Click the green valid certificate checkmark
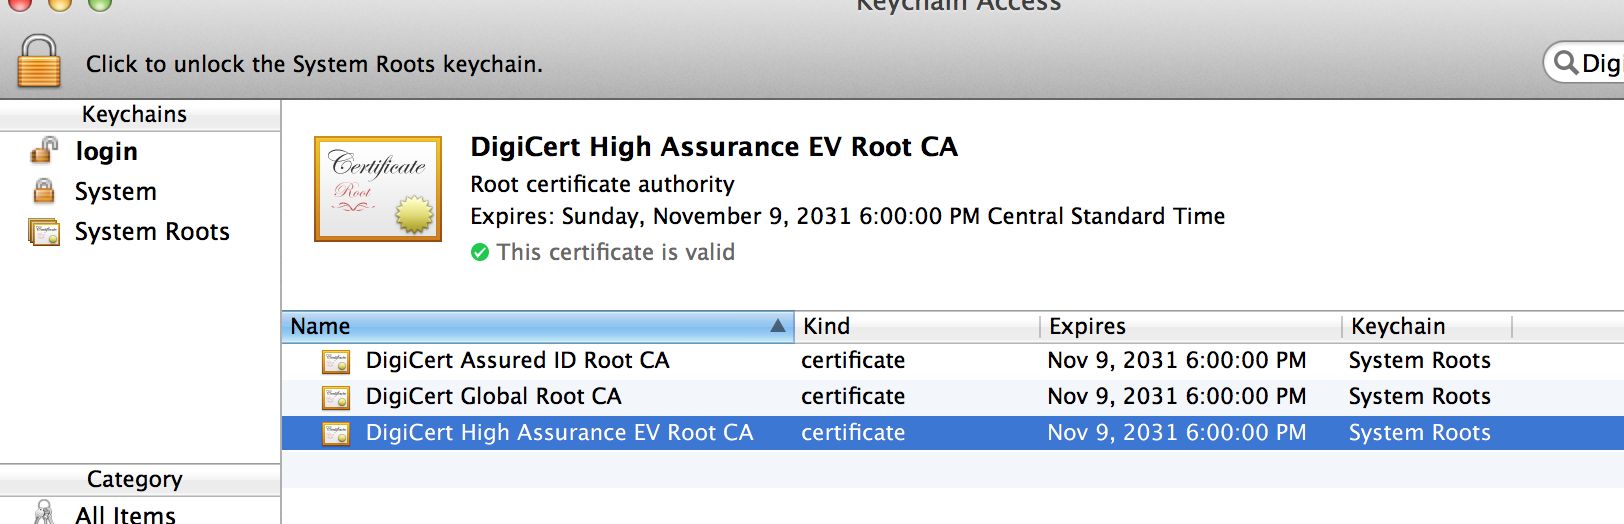The image size is (1624, 524). click(x=480, y=252)
